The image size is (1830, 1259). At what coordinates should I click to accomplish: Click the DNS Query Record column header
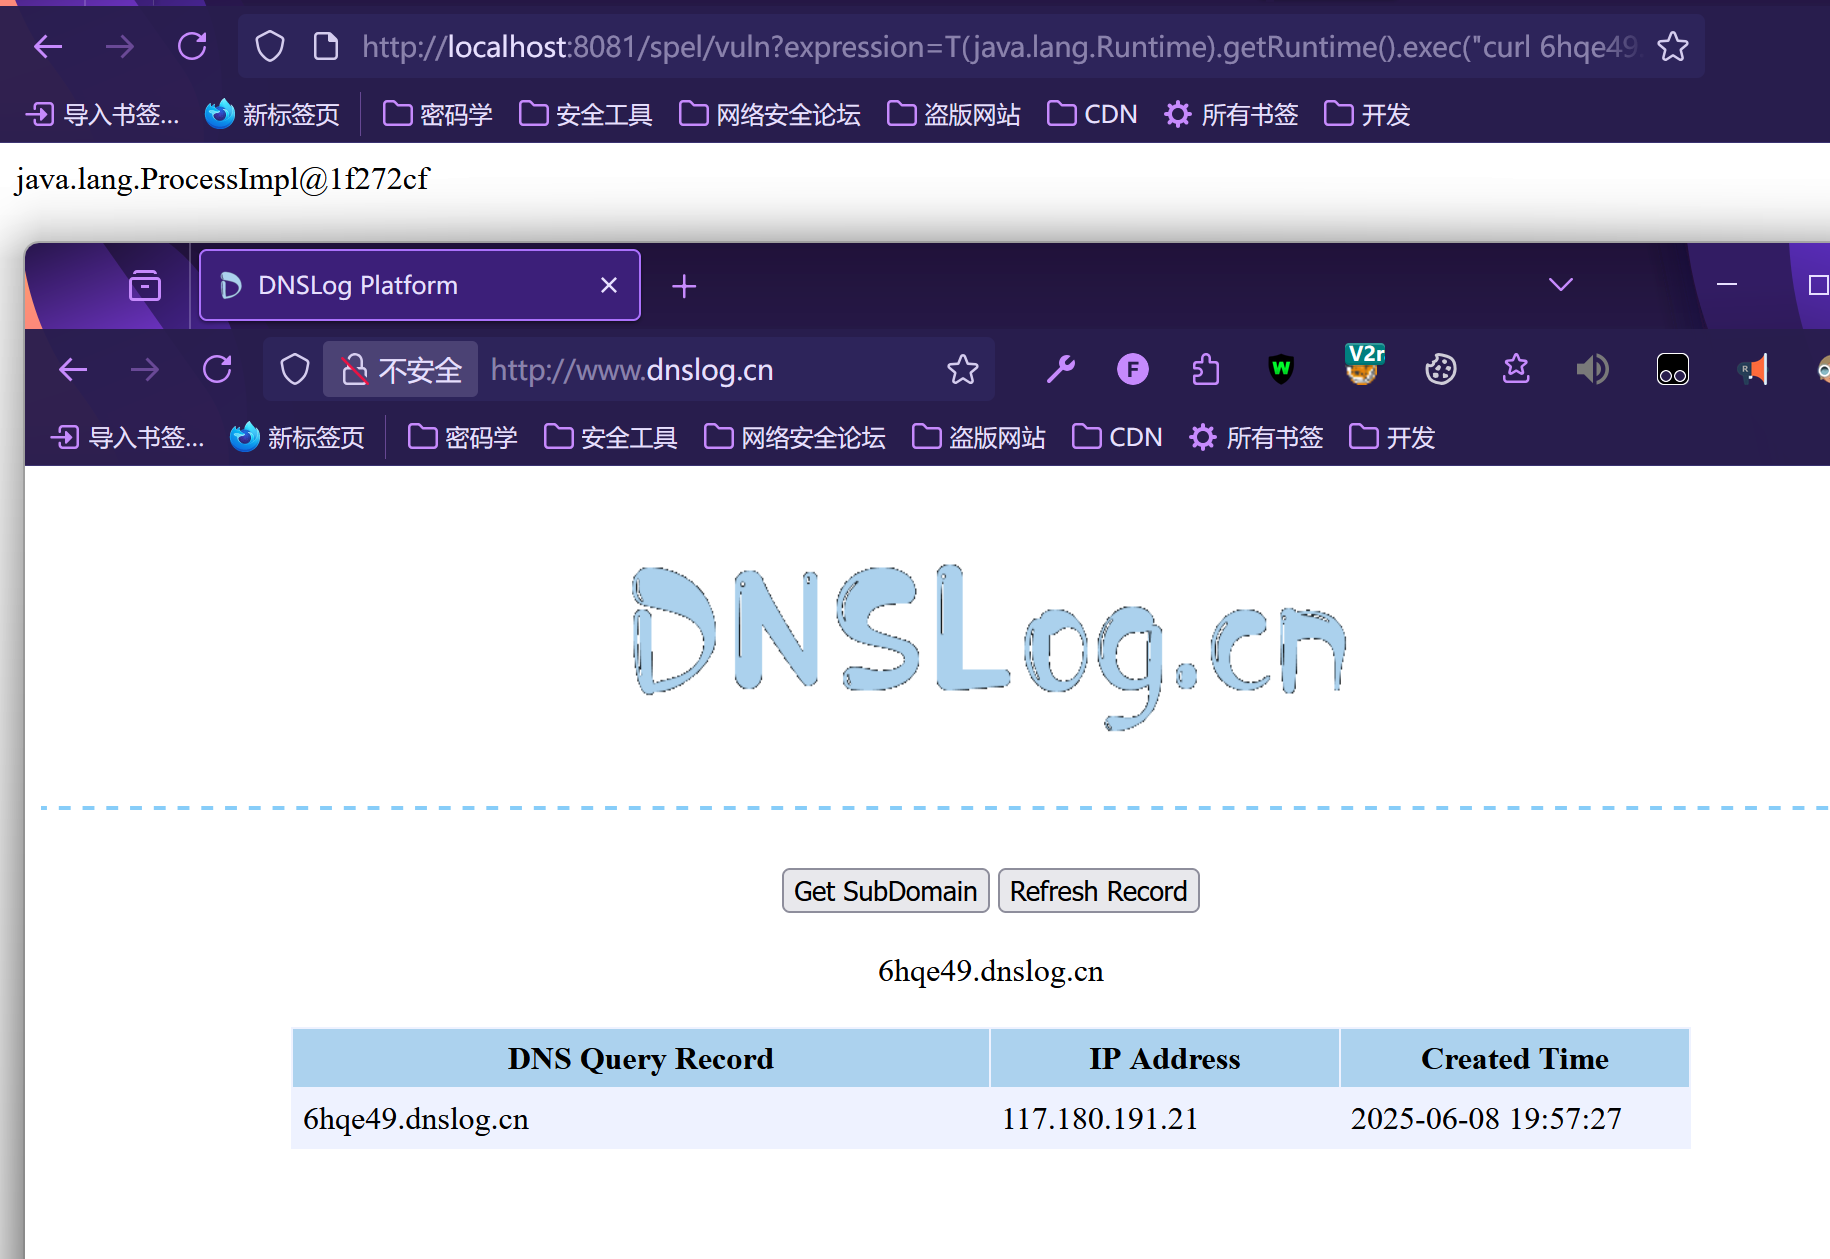click(640, 1058)
